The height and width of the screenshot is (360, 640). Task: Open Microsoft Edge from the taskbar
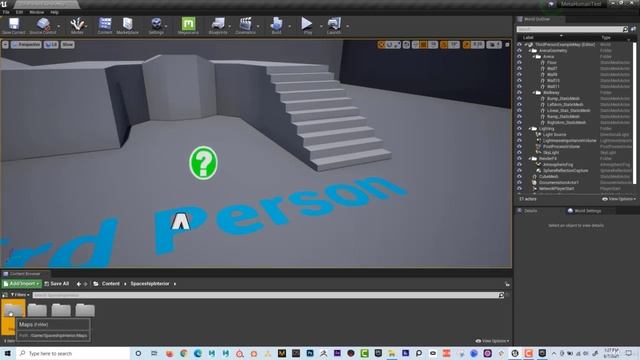point(198,353)
